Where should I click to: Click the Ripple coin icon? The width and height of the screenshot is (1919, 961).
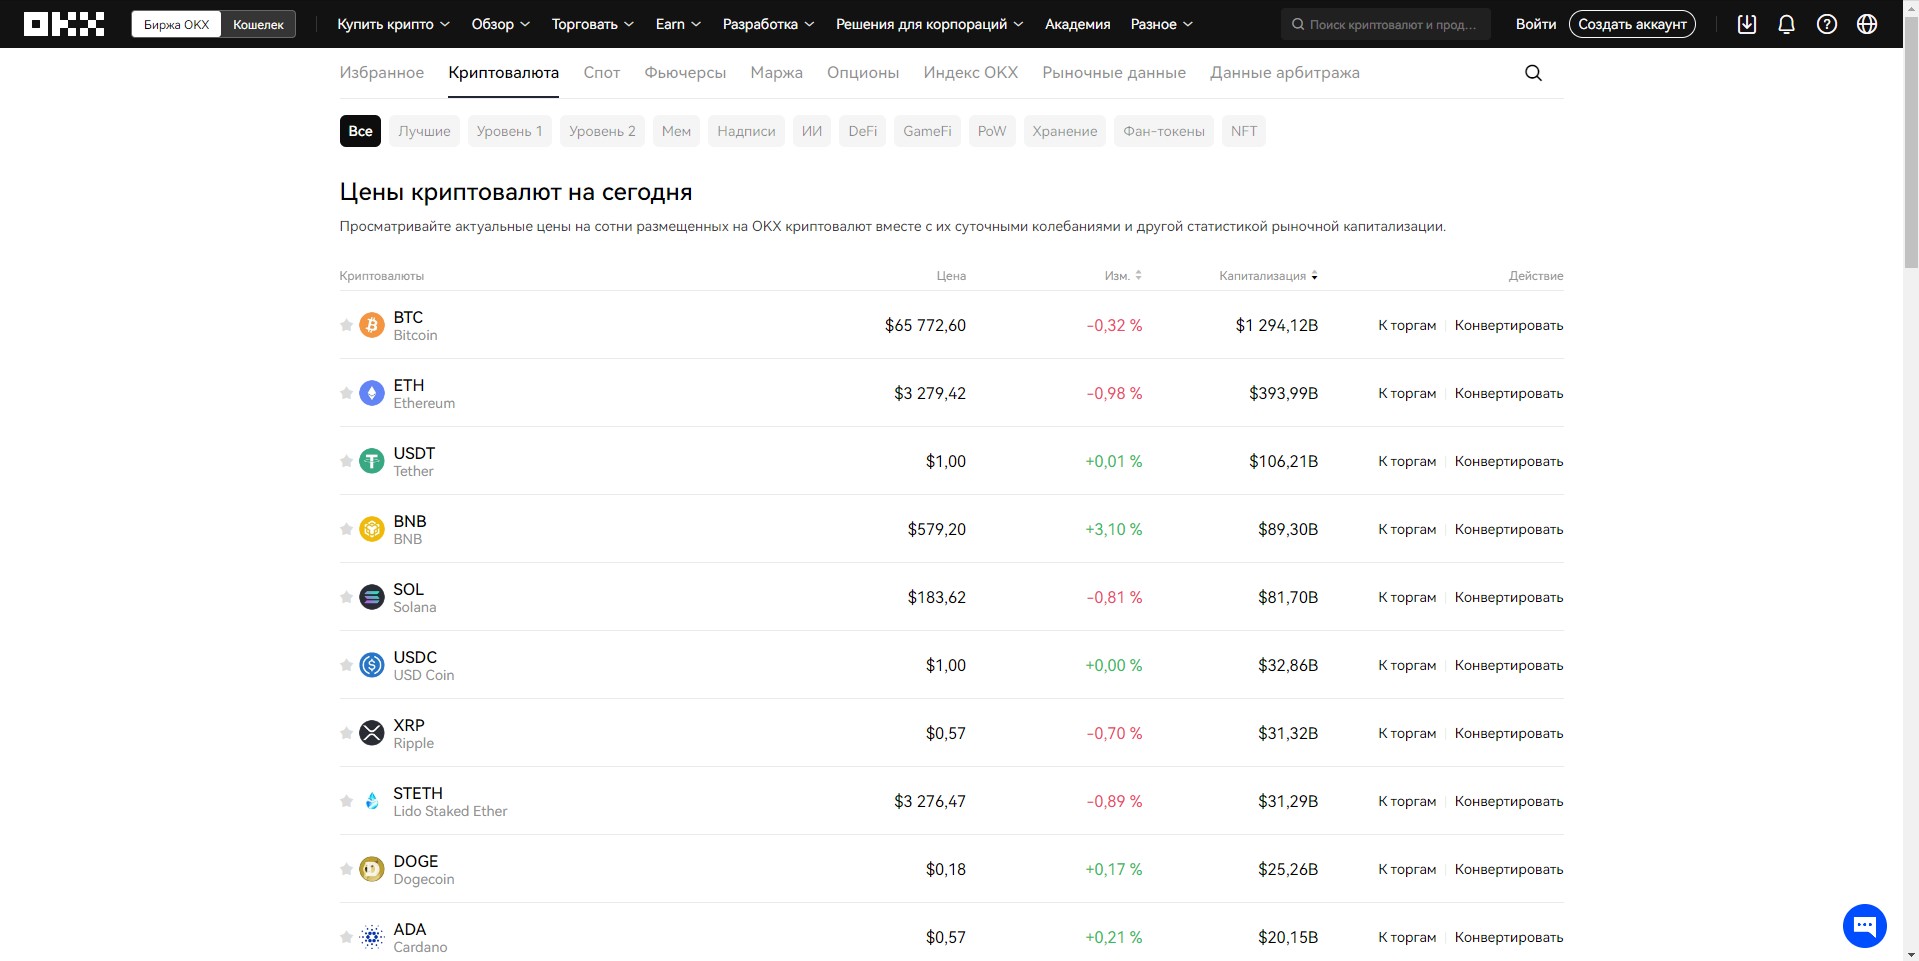[372, 733]
